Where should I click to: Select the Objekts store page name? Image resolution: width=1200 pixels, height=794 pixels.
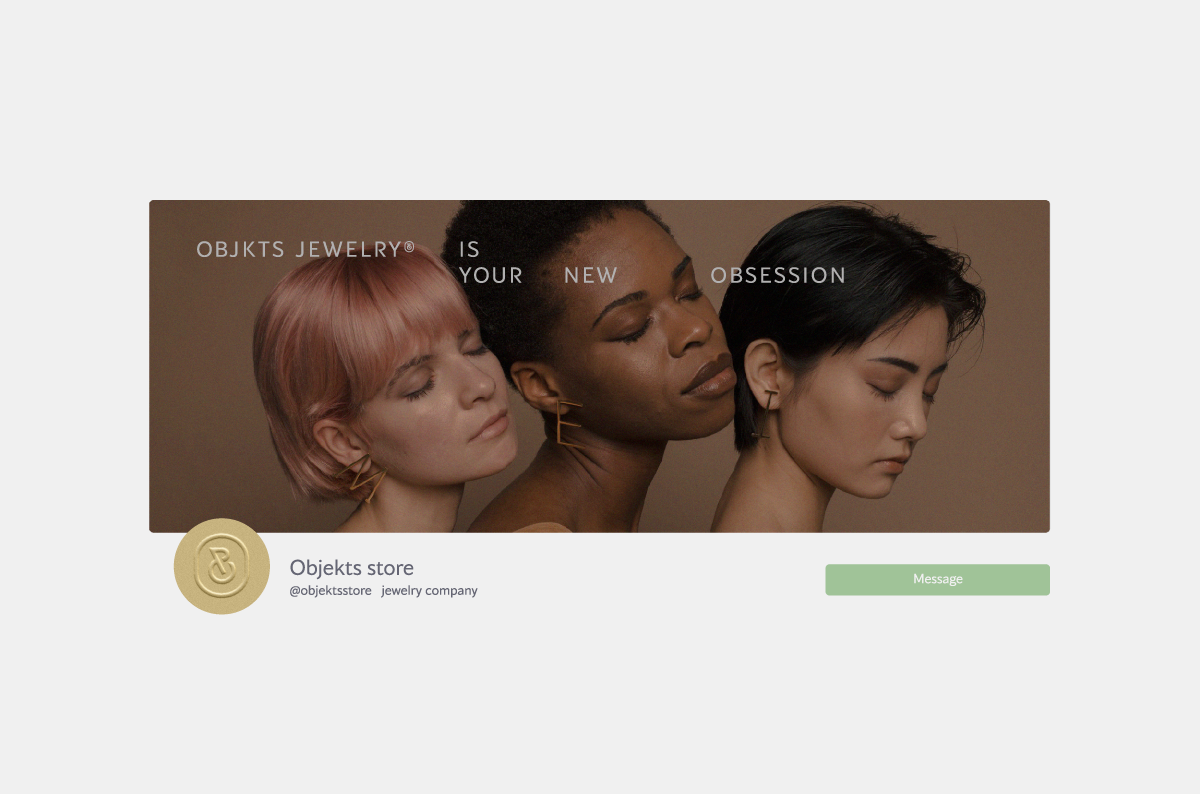tap(352, 568)
